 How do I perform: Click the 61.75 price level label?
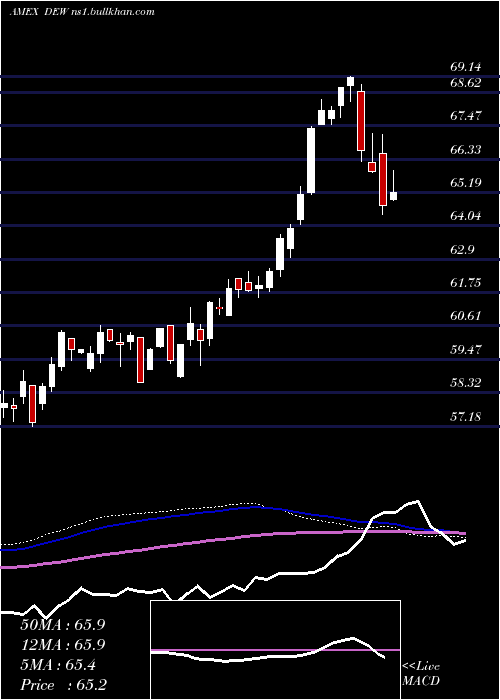466,283
